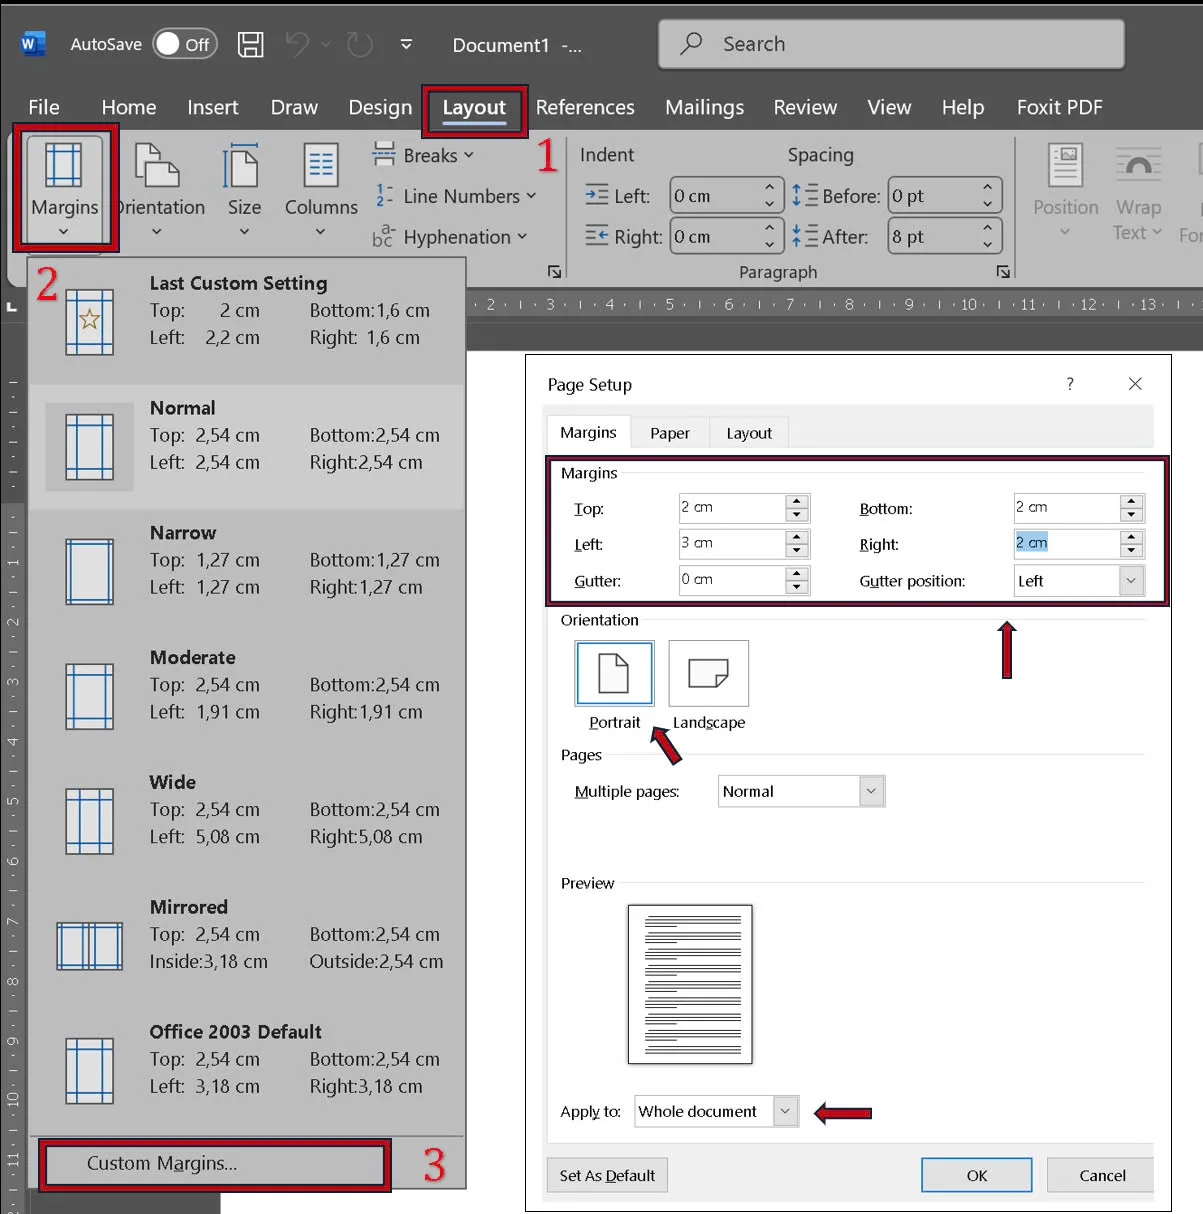
Task: Select the Layout ribbon tab
Action: pyautogui.click(x=474, y=108)
